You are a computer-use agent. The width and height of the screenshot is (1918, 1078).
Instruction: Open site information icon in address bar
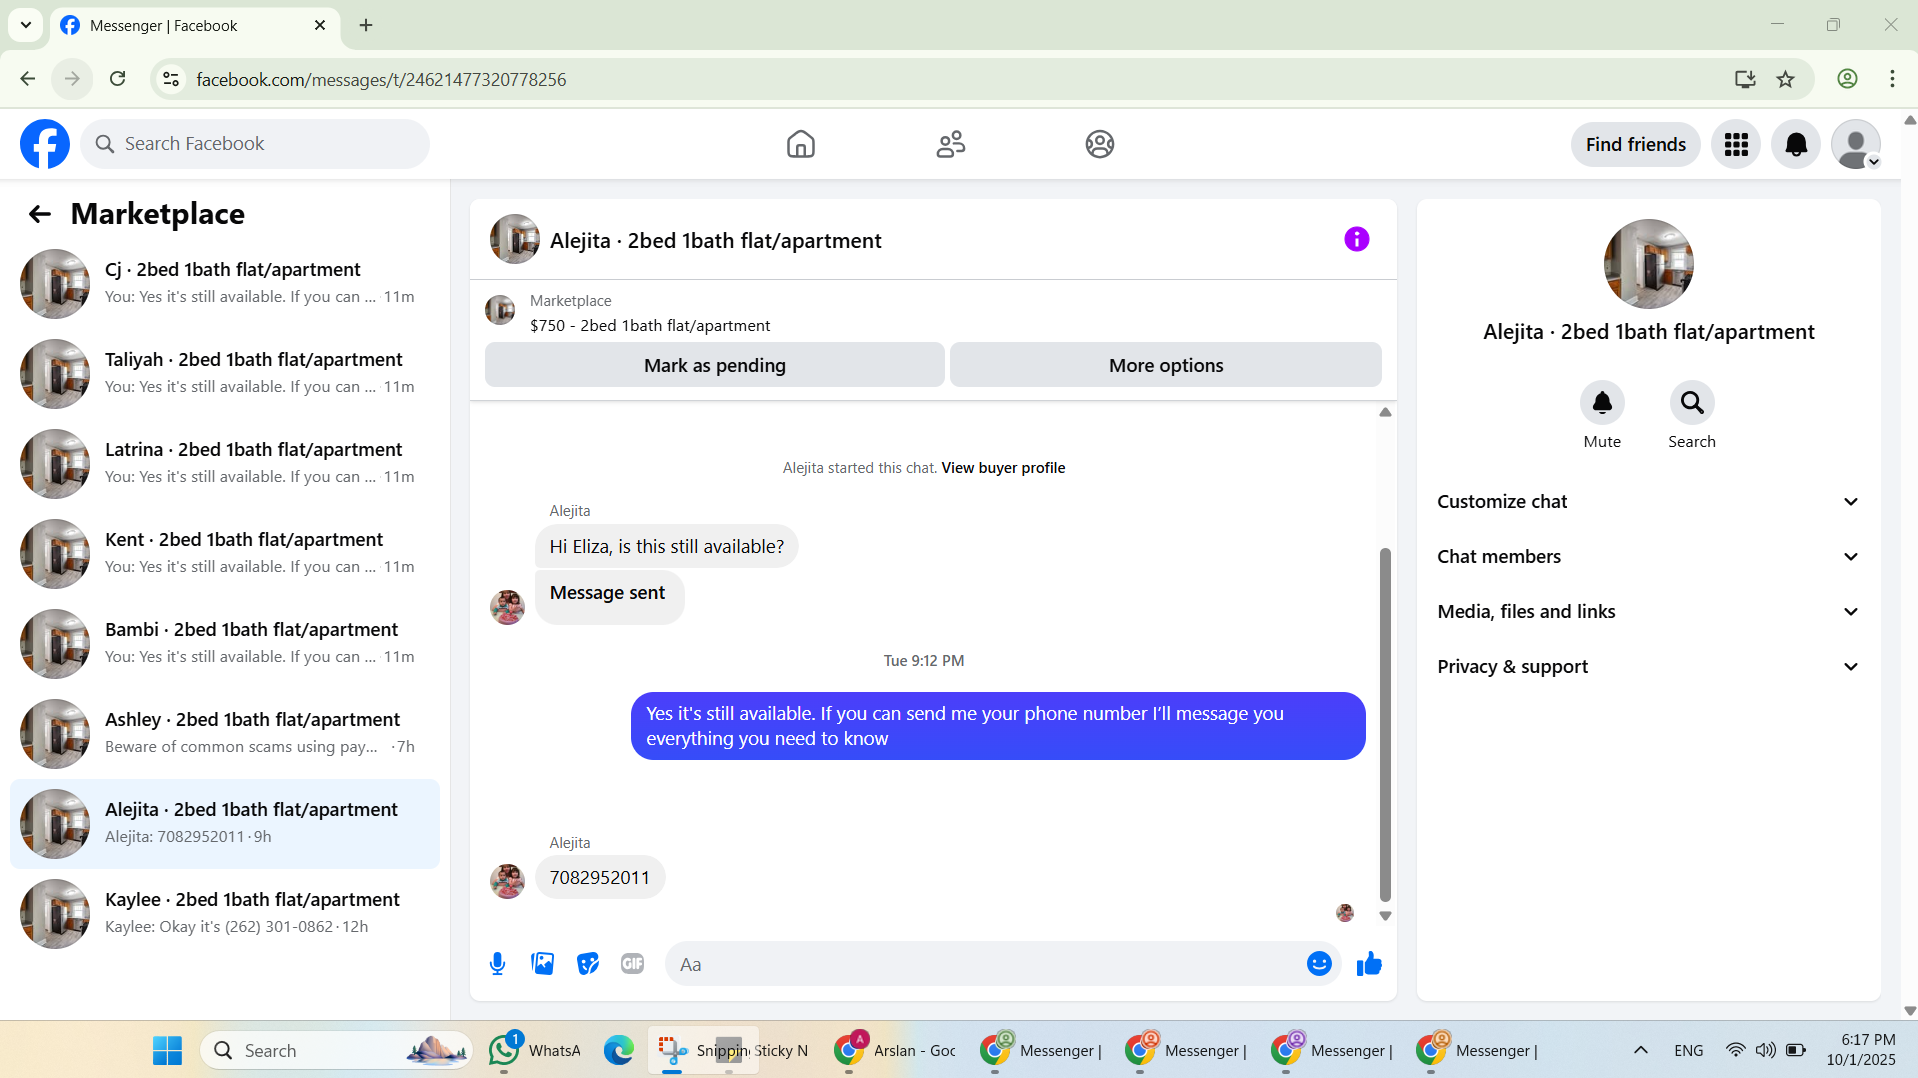point(171,79)
